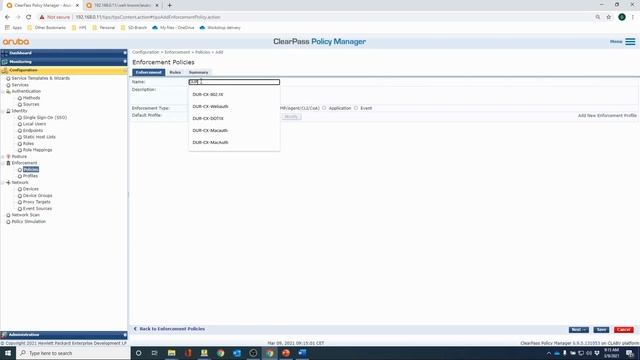Expand the Posture tree node

3,156
